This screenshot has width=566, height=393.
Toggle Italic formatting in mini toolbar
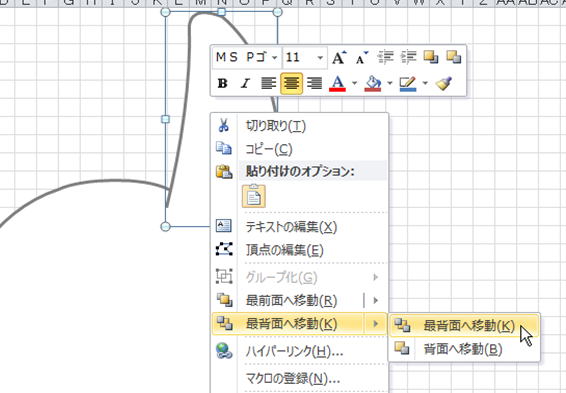245,83
